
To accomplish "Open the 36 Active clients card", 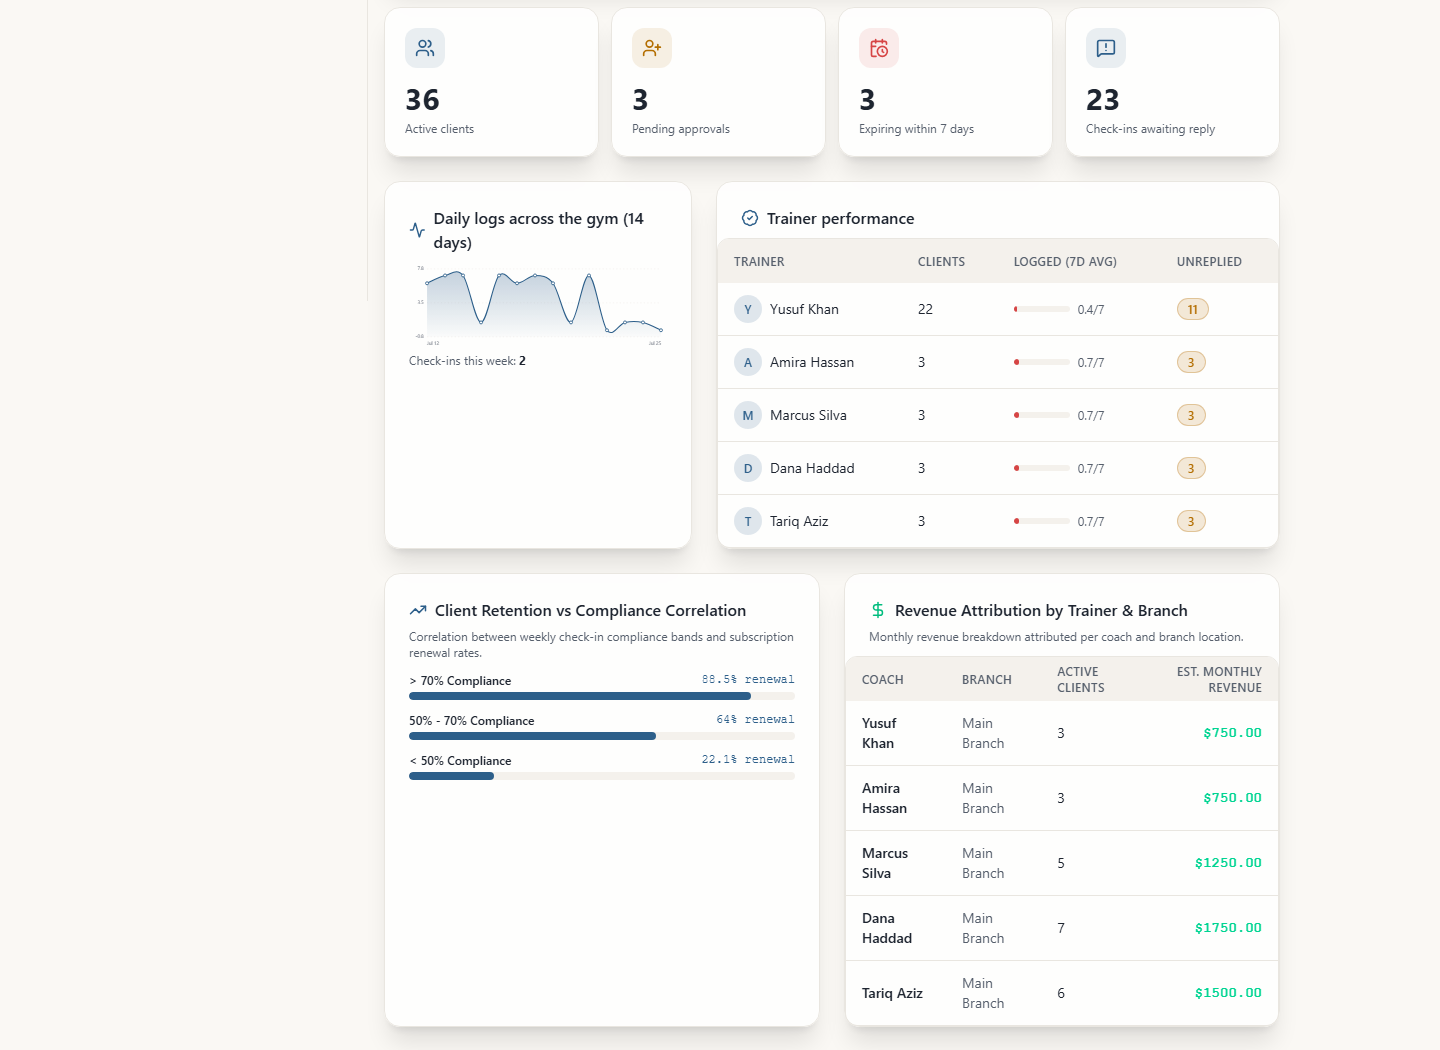I will pyautogui.click(x=491, y=82).
